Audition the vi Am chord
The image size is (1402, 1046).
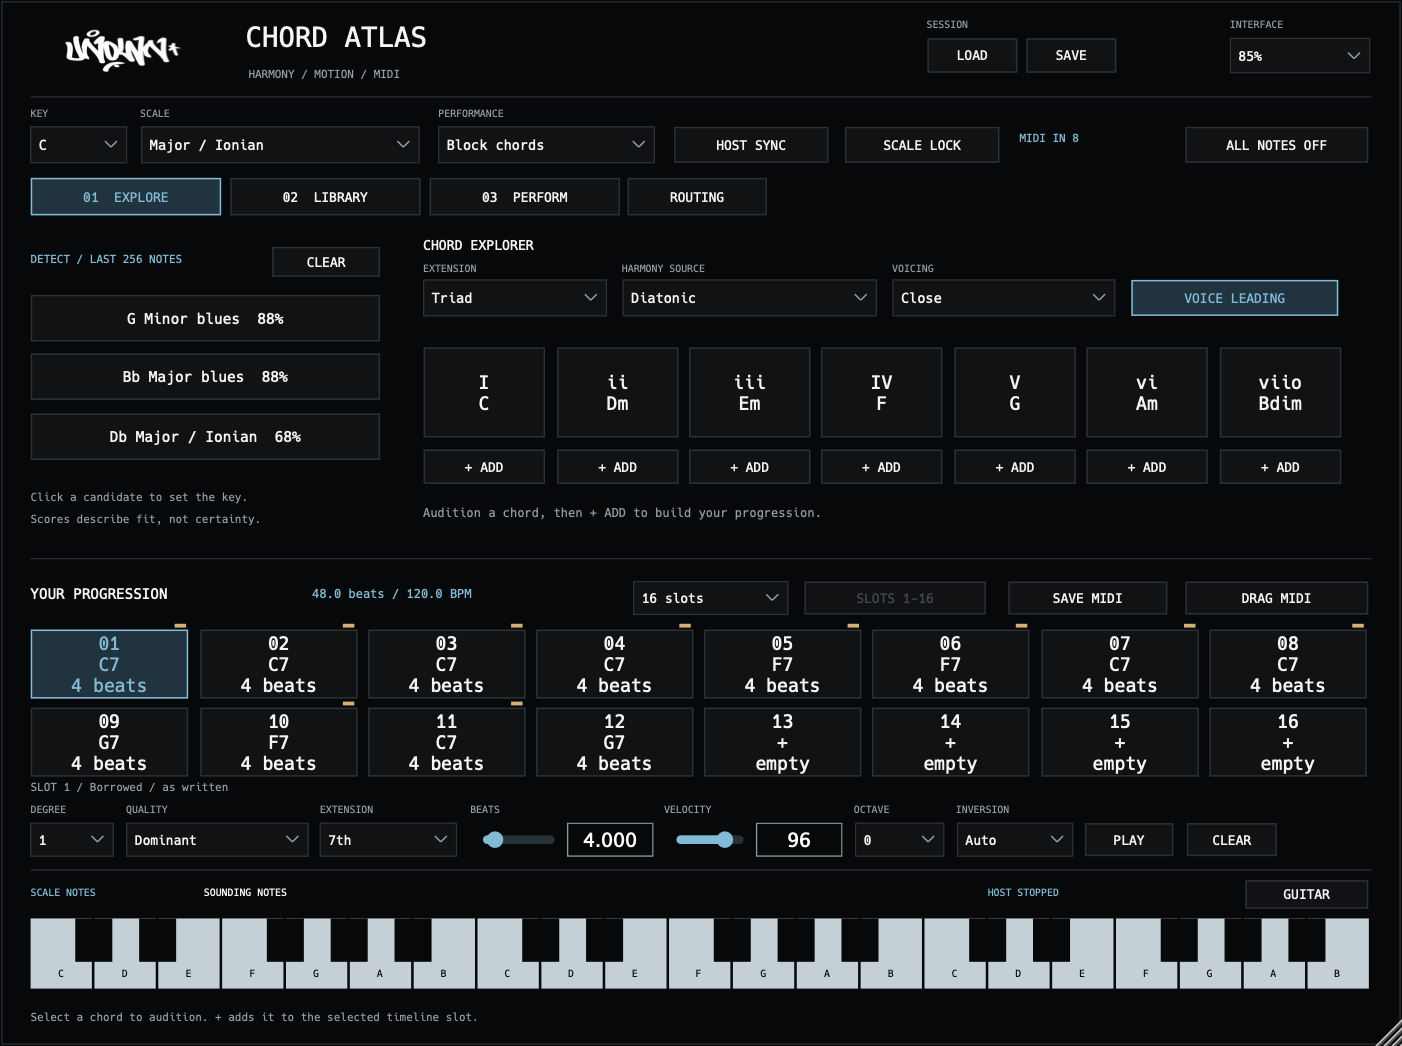coord(1147,393)
